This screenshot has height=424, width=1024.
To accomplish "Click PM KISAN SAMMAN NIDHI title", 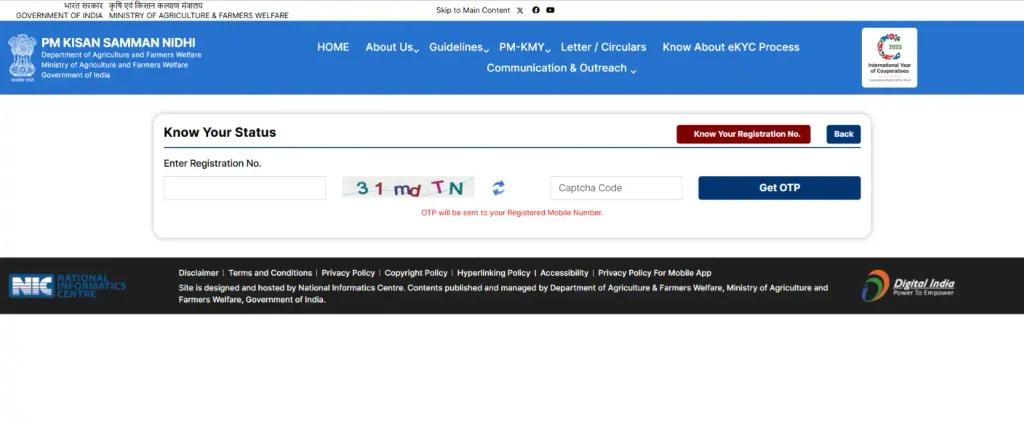I will (x=118, y=43).
